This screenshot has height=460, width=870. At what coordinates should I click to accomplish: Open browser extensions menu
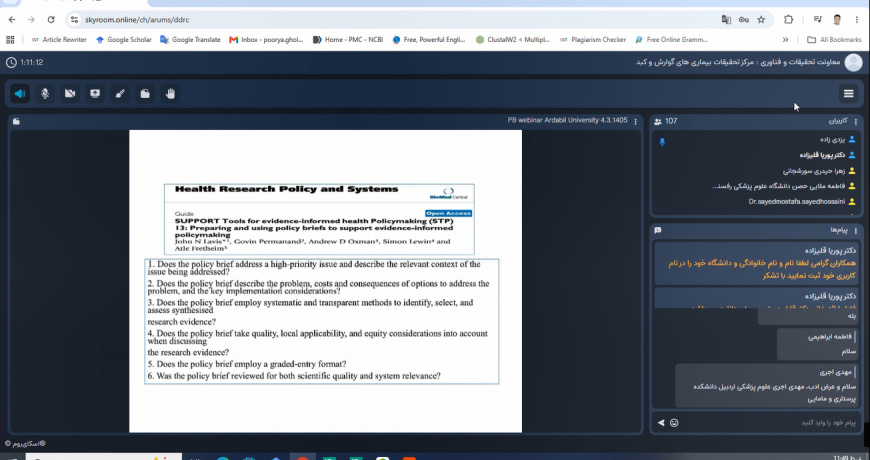coord(788,20)
